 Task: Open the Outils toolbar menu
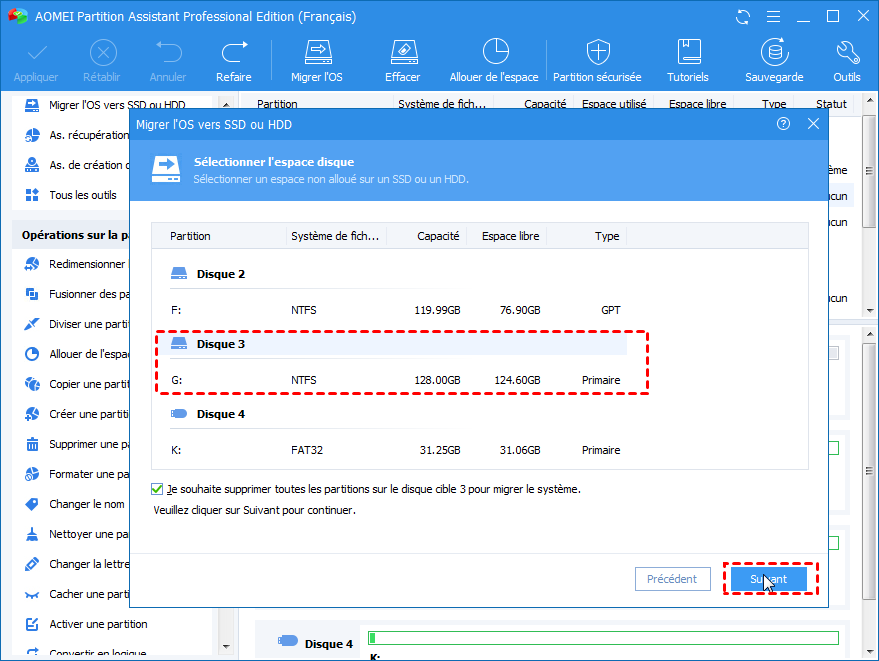point(846,61)
